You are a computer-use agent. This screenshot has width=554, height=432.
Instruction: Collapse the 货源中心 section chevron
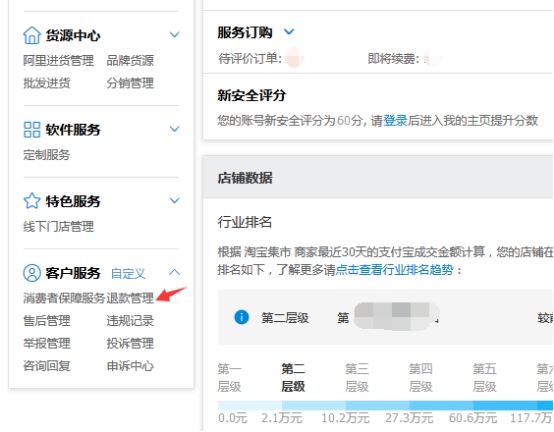tap(175, 35)
